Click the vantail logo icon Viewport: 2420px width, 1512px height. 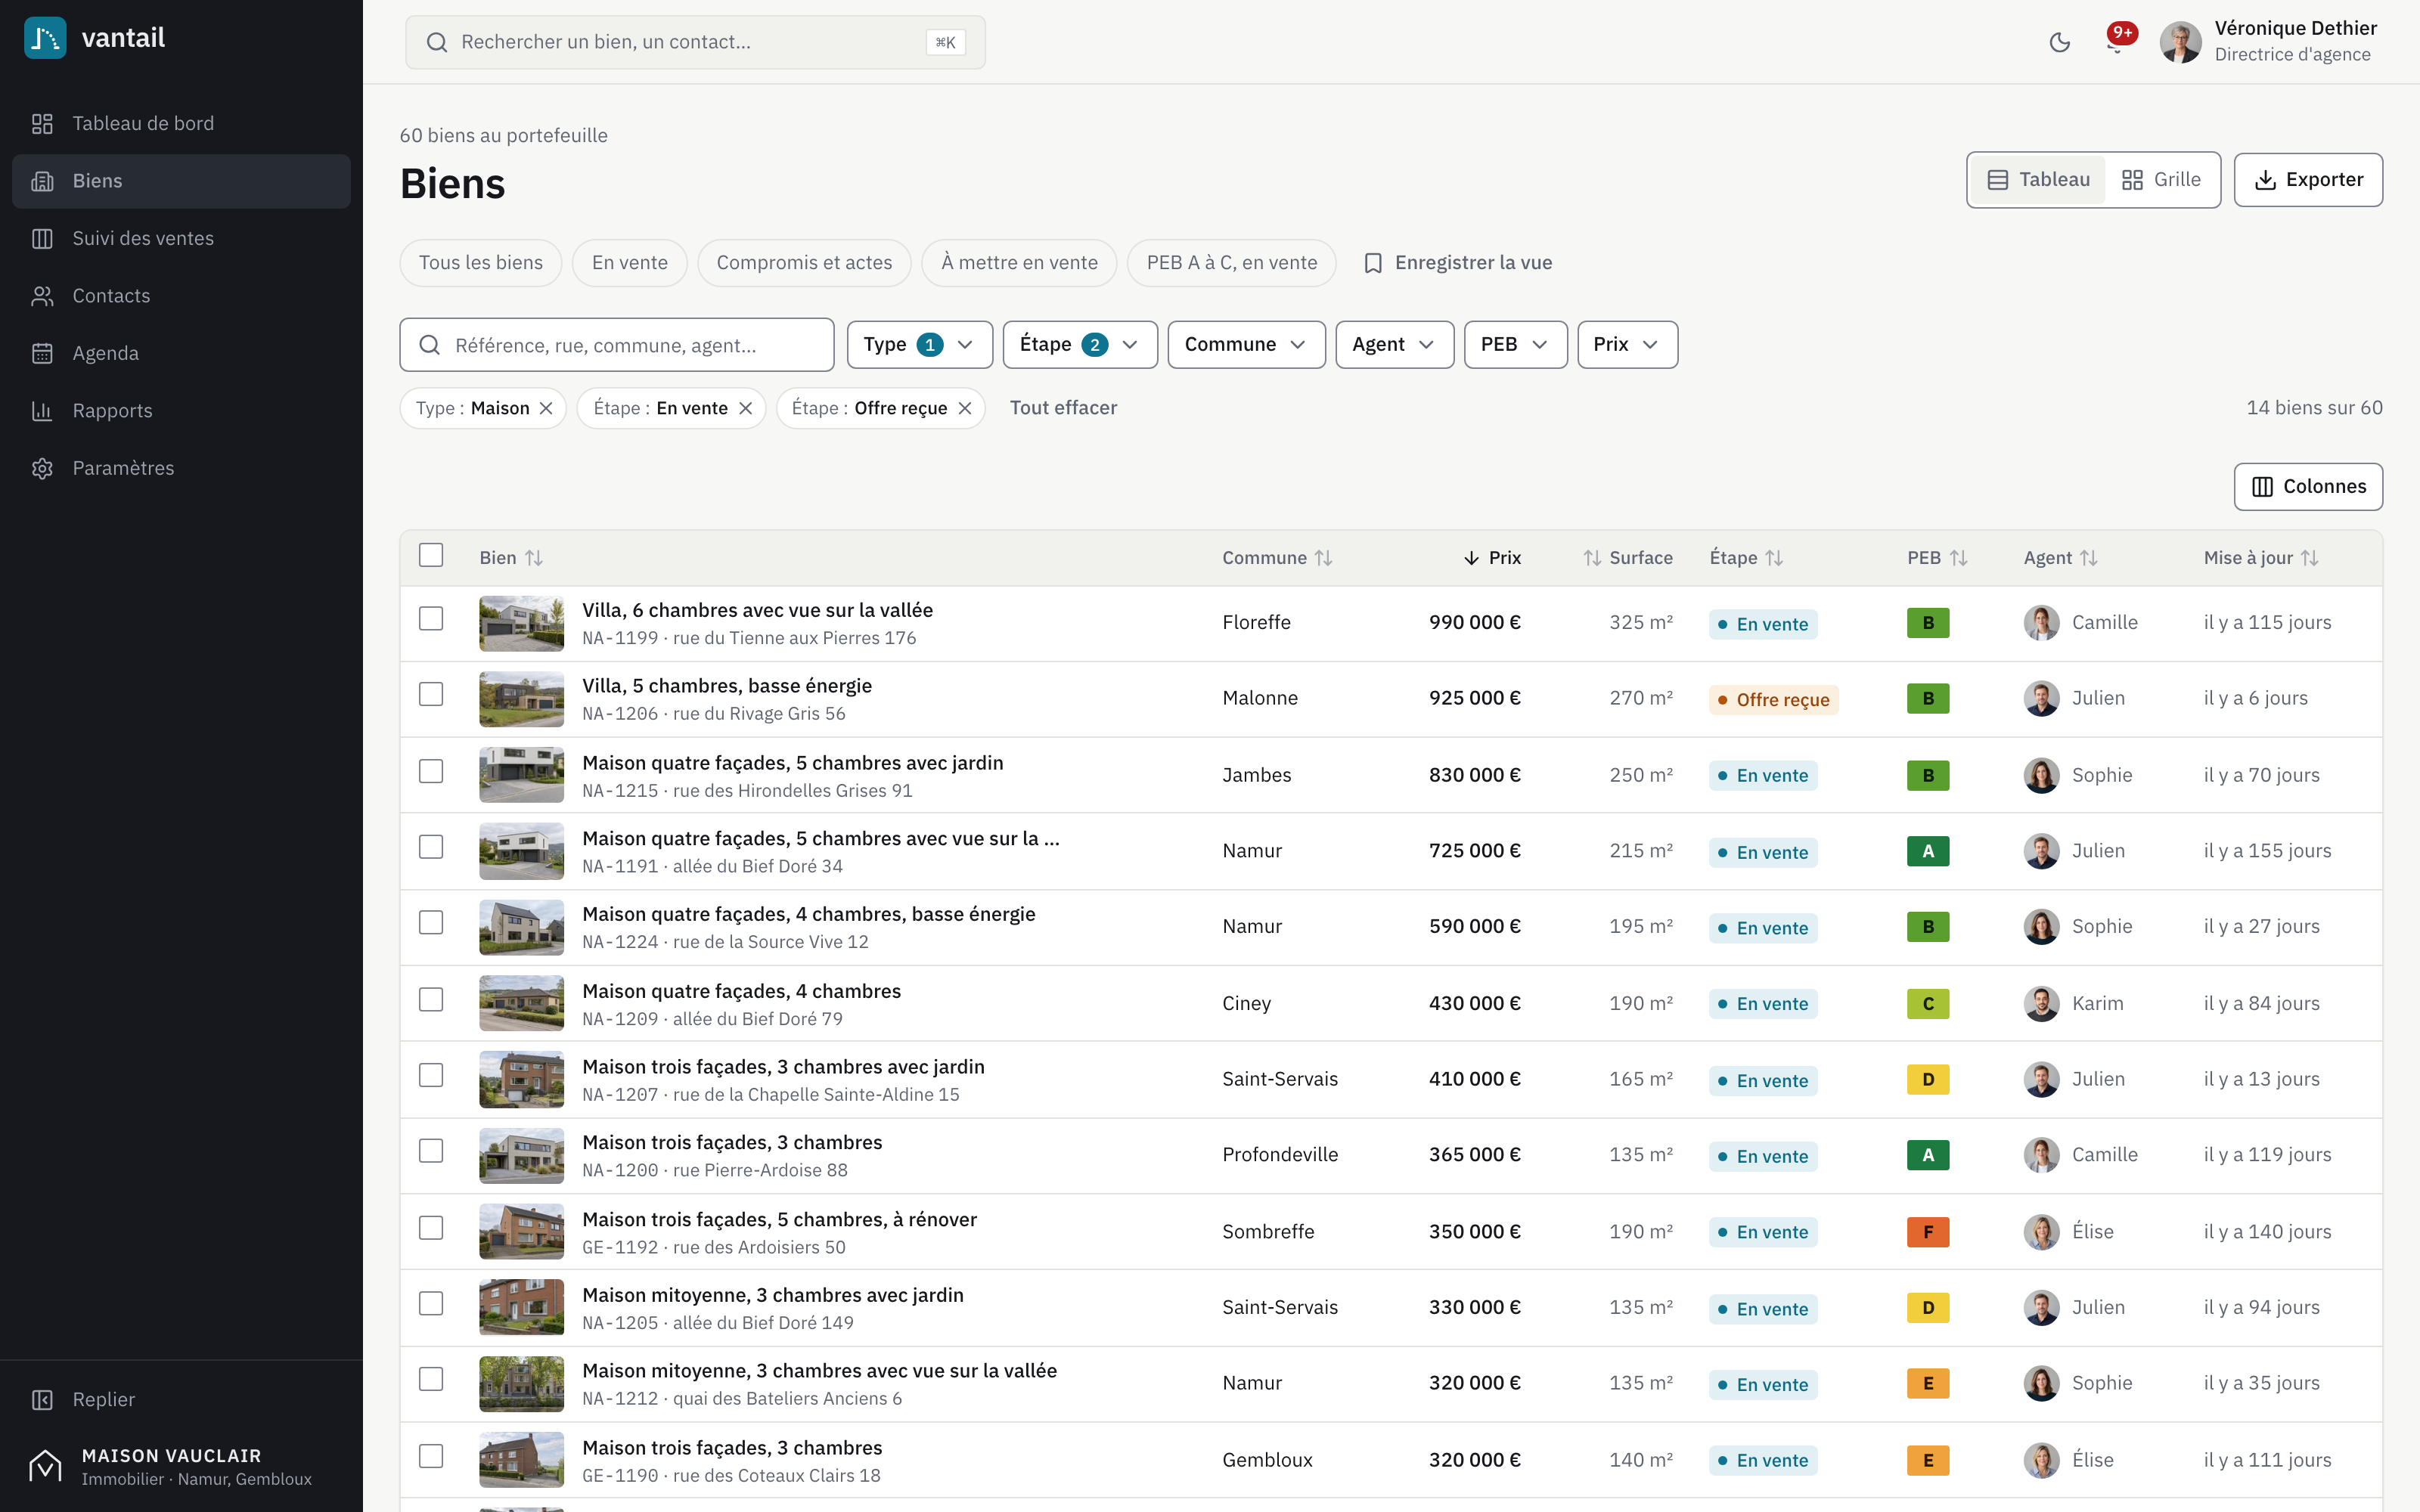pyautogui.click(x=45, y=38)
